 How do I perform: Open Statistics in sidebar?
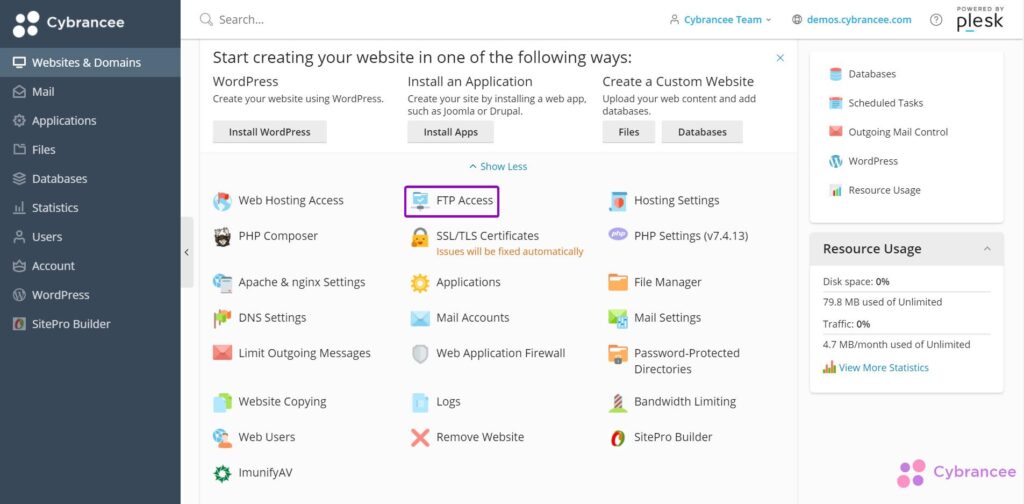[x=90, y=208]
